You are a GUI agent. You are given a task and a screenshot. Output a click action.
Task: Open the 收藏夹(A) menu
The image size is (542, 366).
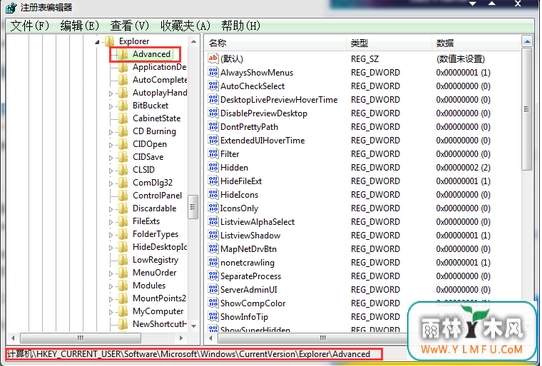click(x=185, y=26)
